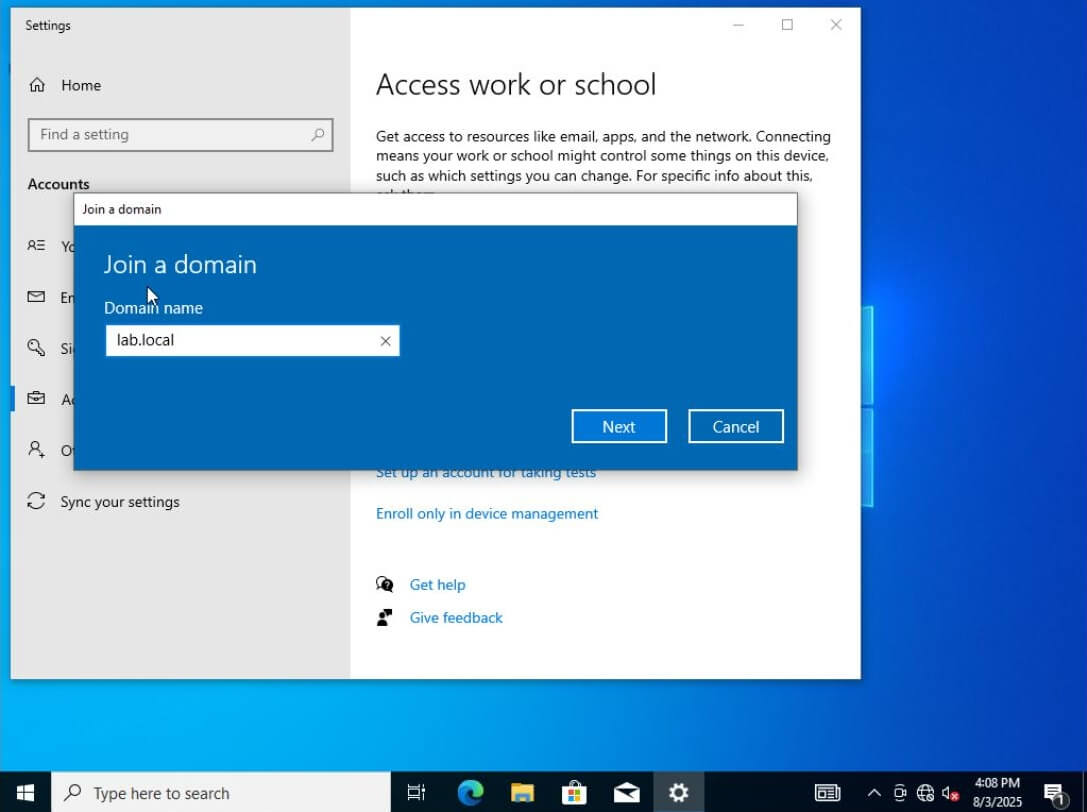Open the Give feedback link

coord(455,617)
